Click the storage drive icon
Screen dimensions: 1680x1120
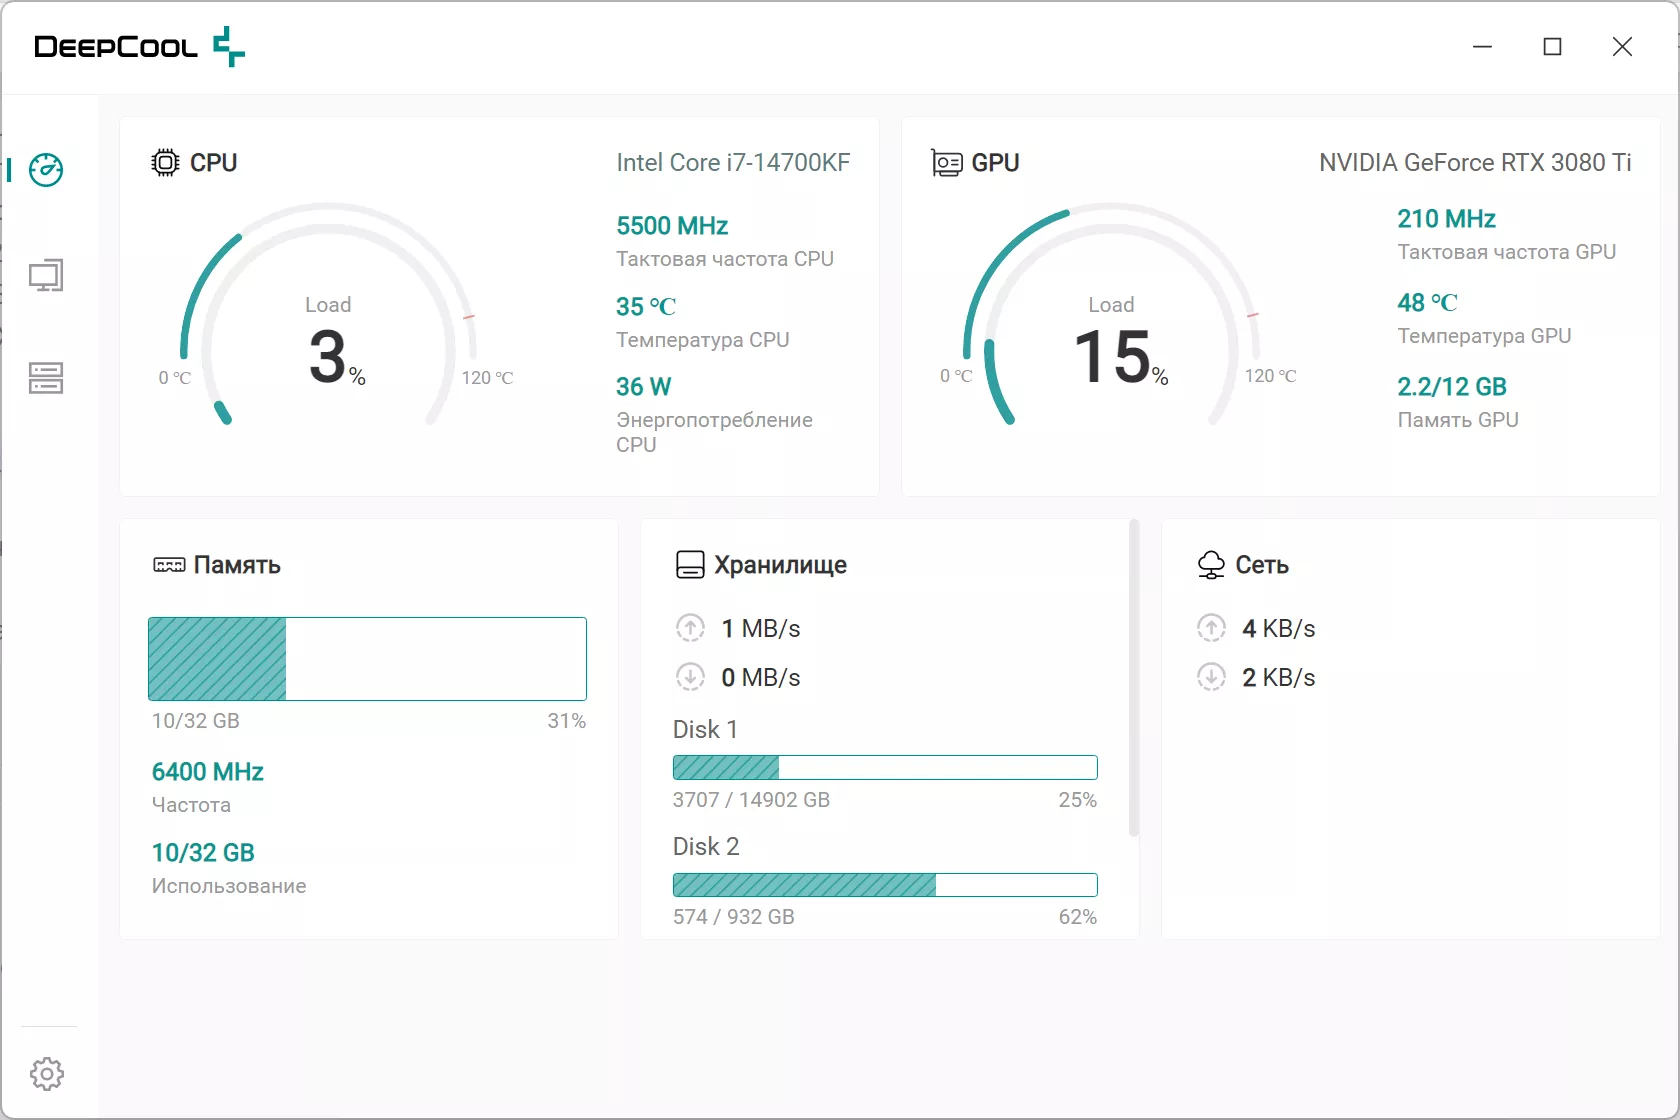pyautogui.click(x=690, y=565)
